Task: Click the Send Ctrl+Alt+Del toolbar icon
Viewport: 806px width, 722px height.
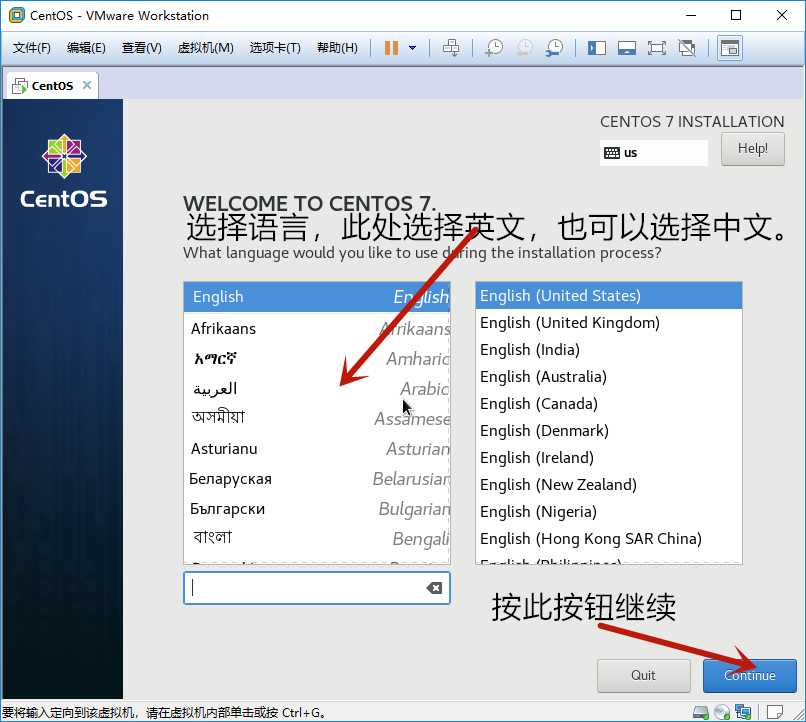Action: (x=451, y=48)
